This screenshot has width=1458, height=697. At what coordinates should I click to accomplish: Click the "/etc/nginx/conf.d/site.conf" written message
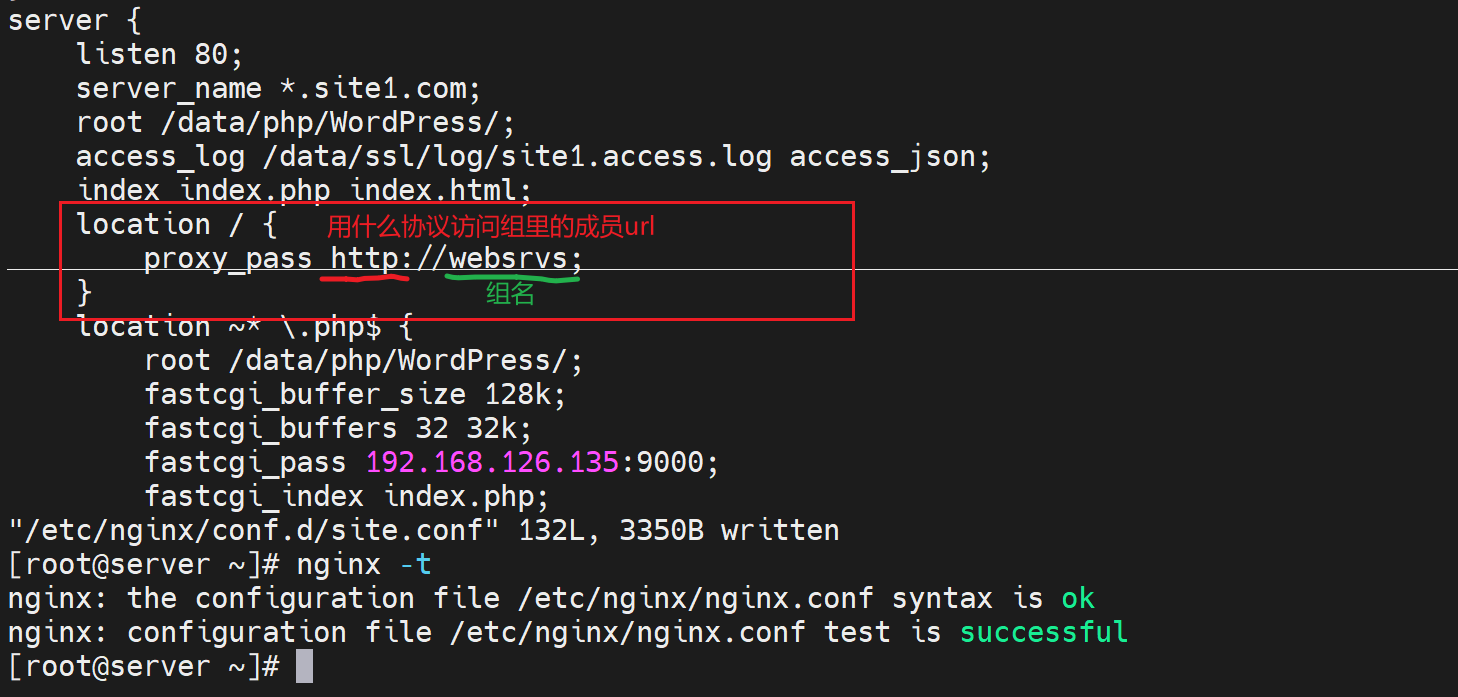pyautogui.click(x=423, y=530)
